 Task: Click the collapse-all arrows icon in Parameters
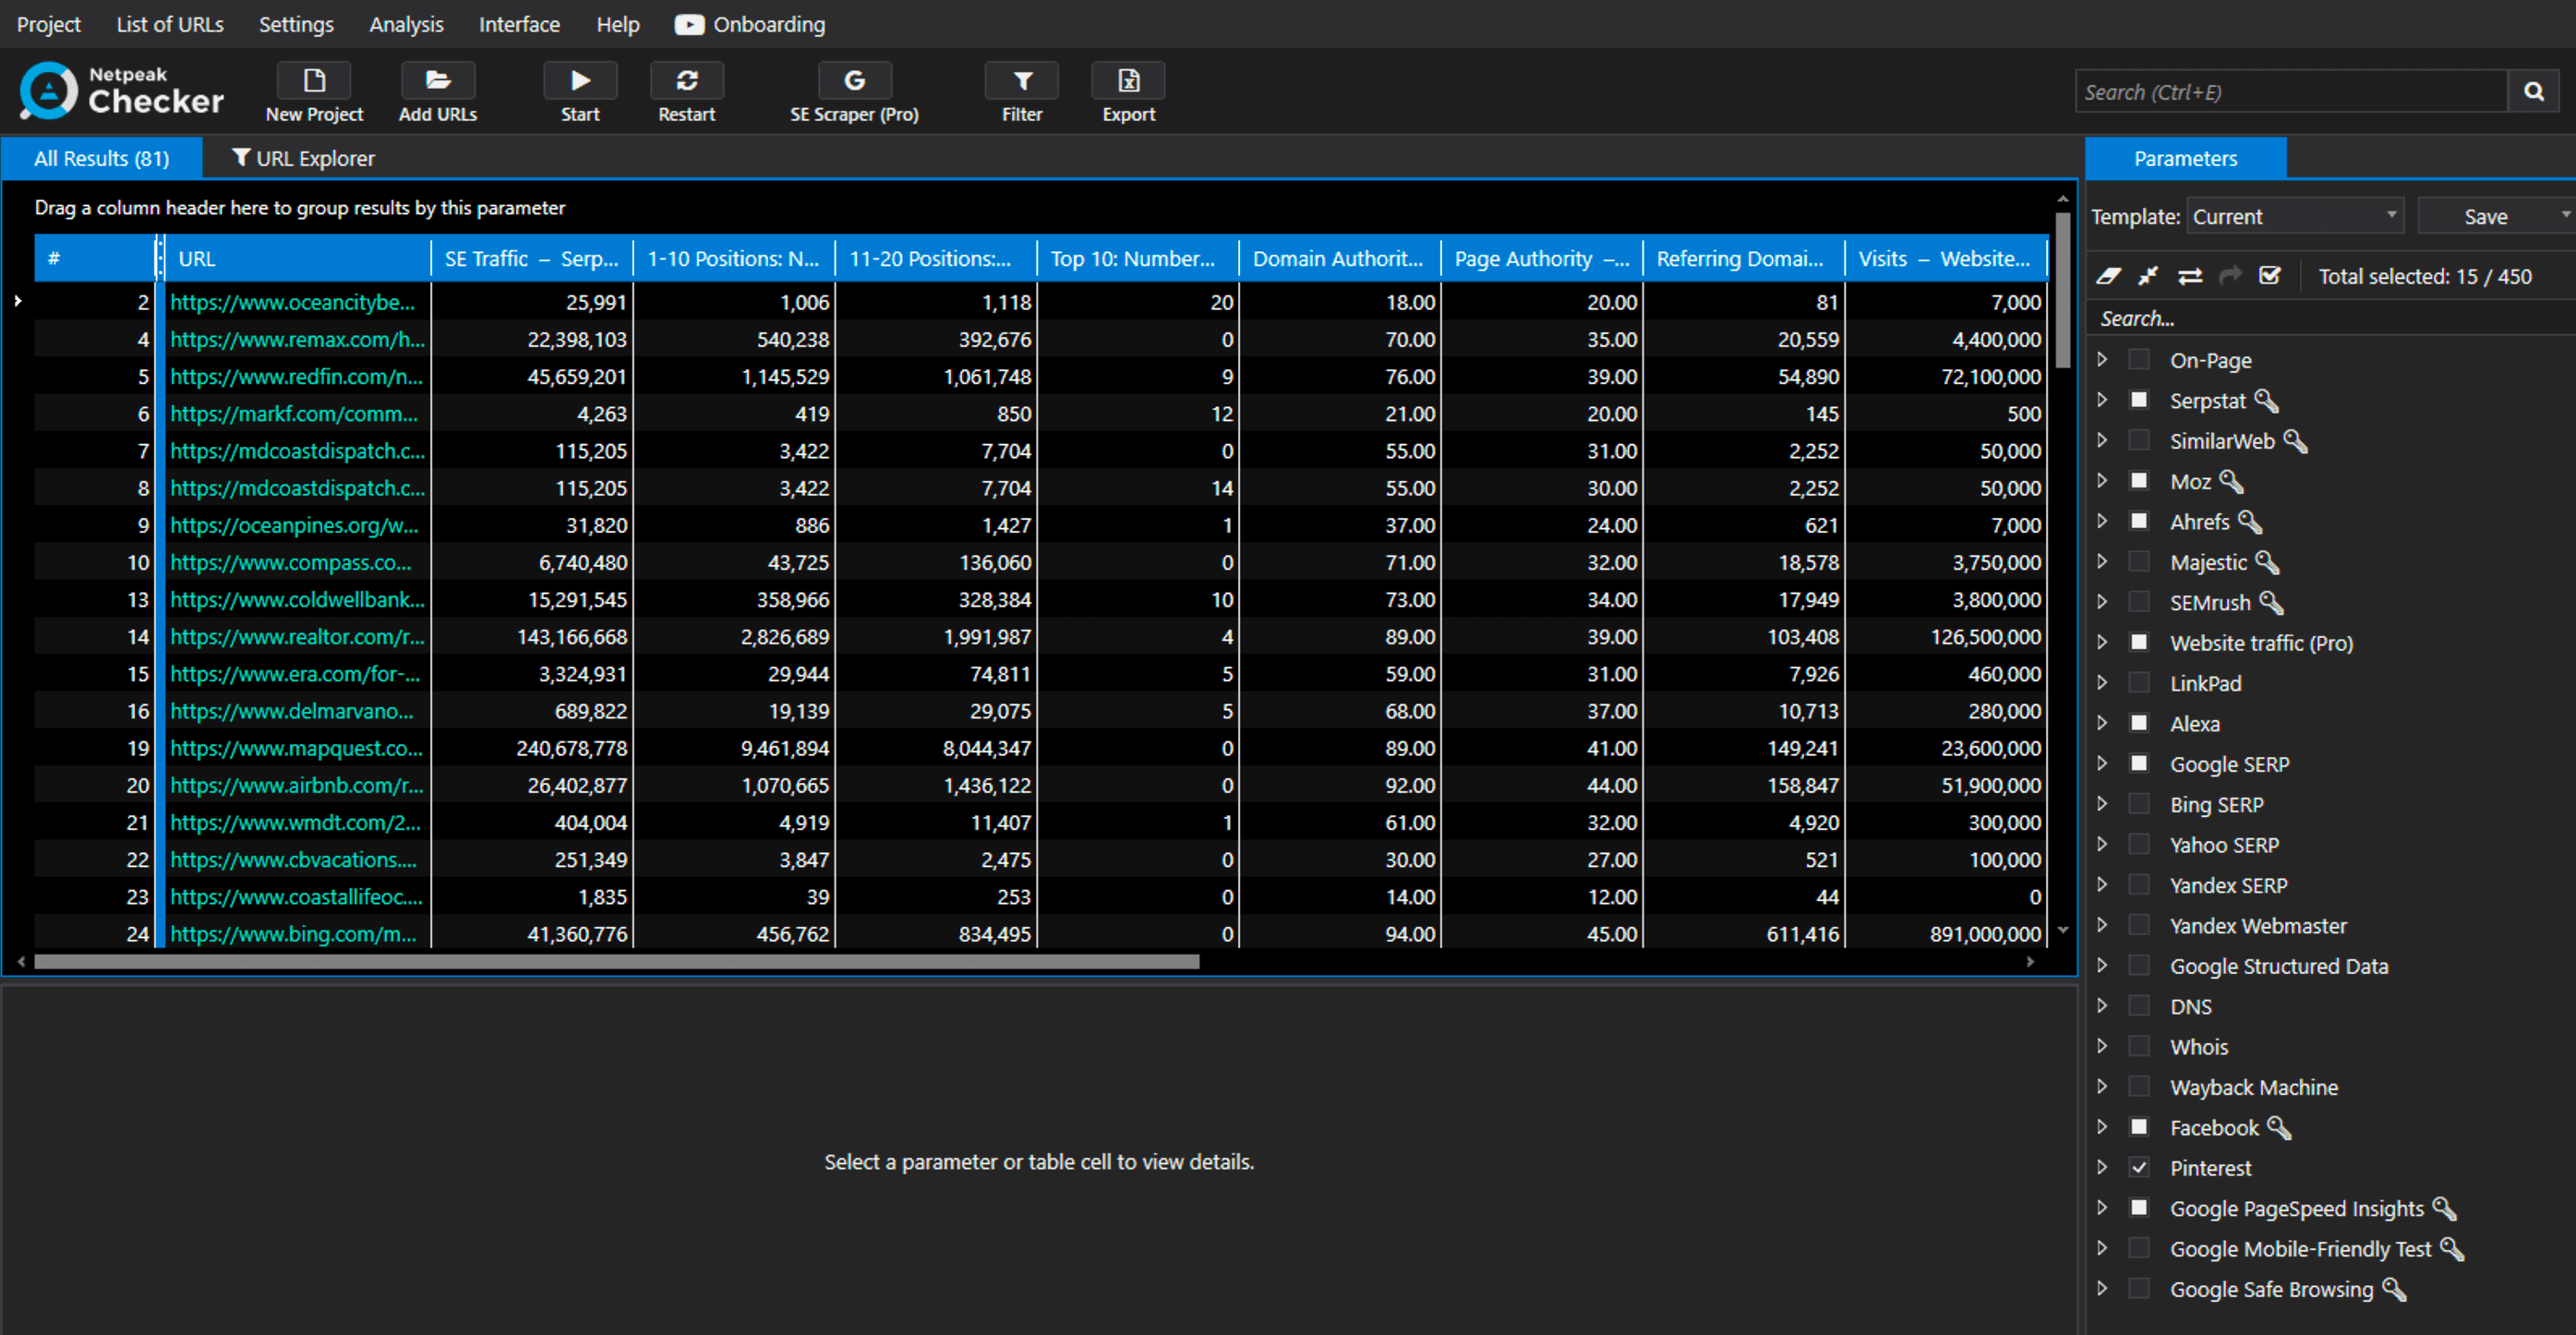pyautogui.click(x=2148, y=276)
